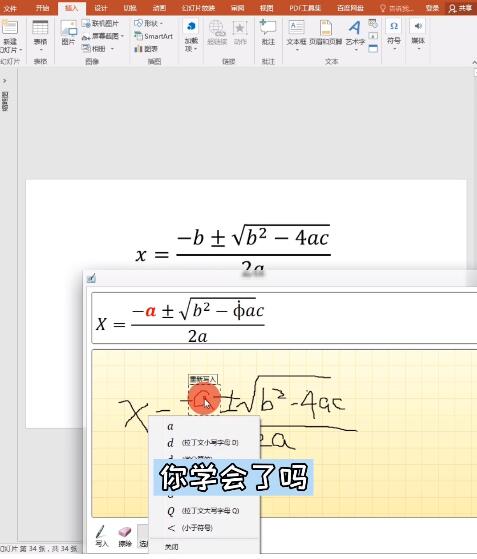Switch to the Slide Show (幻灯片放映) tab

[x=198, y=8]
